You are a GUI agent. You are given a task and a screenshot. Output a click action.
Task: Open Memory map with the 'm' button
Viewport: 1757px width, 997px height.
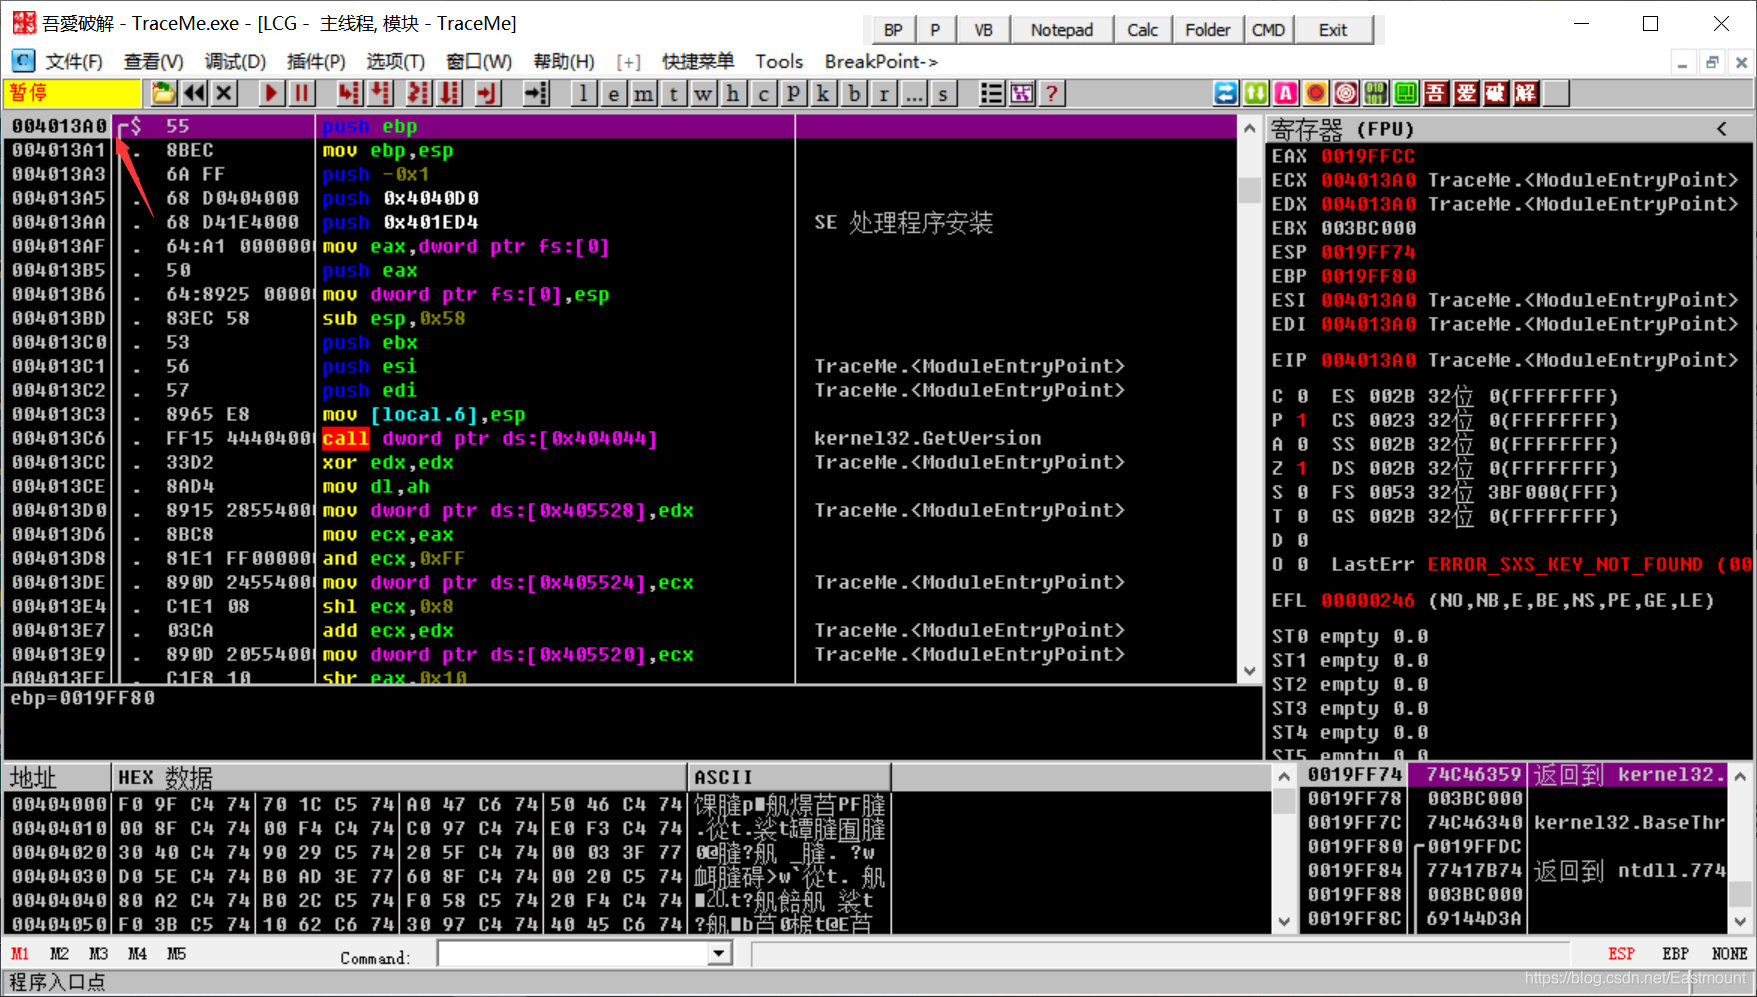click(644, 93)
